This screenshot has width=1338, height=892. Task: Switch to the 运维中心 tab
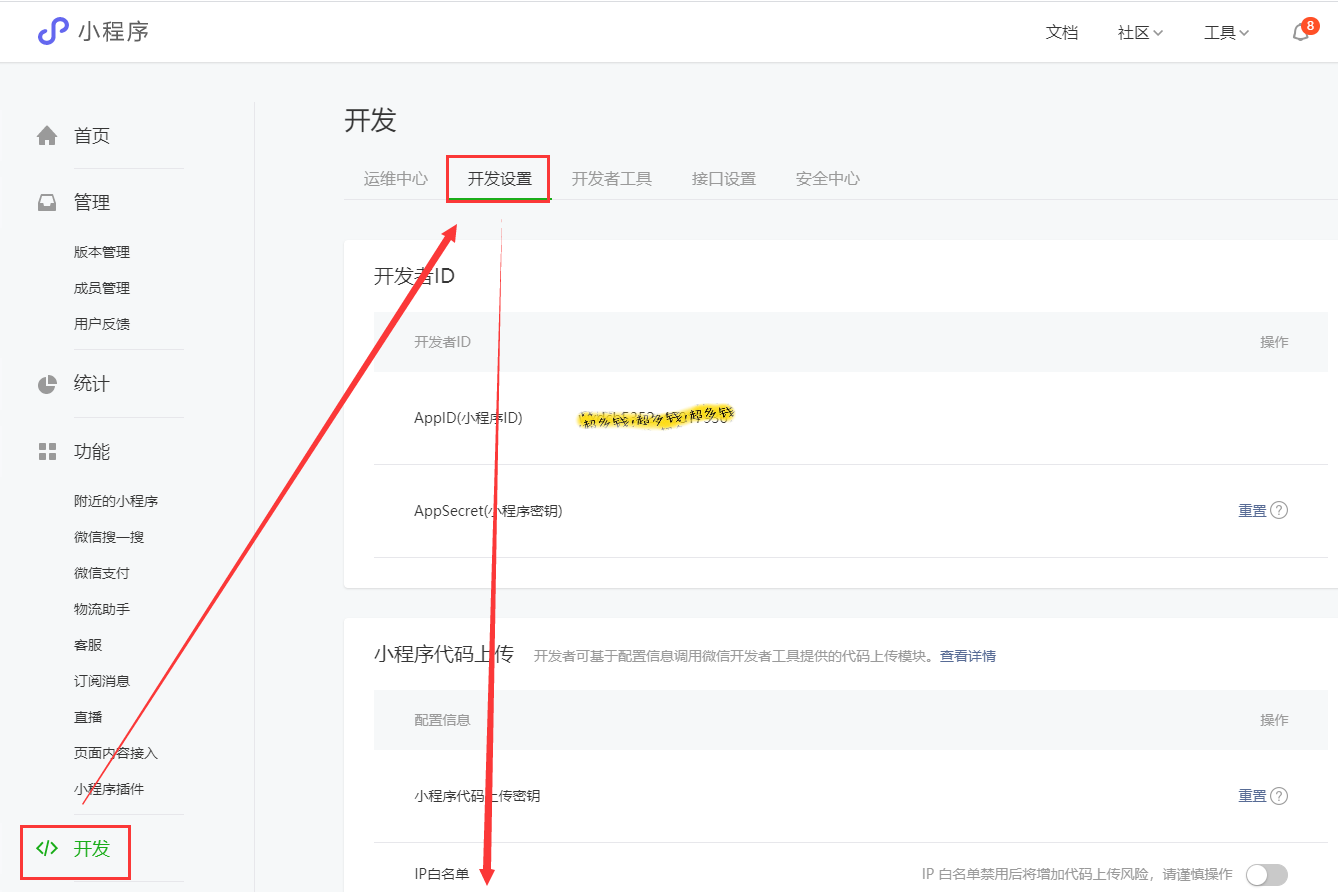[x=396, y=179]
